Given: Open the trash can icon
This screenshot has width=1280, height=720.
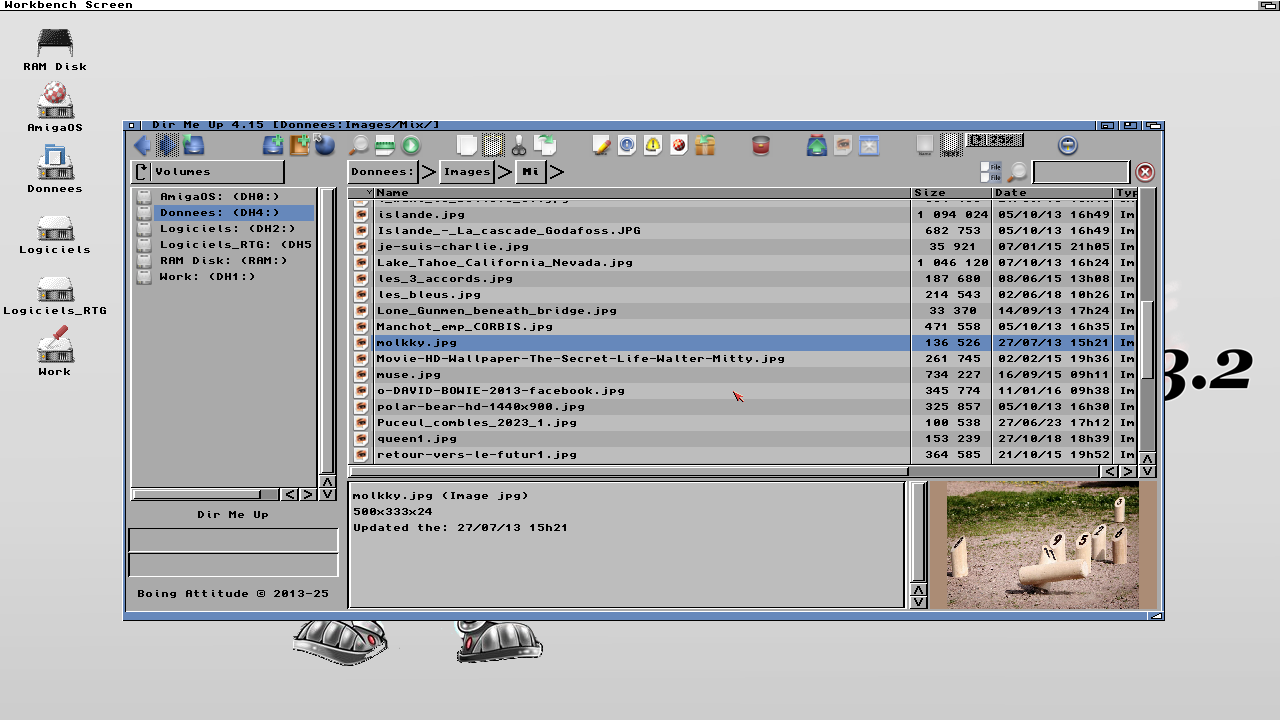Looking at the screenshot, I should [759, 145].
